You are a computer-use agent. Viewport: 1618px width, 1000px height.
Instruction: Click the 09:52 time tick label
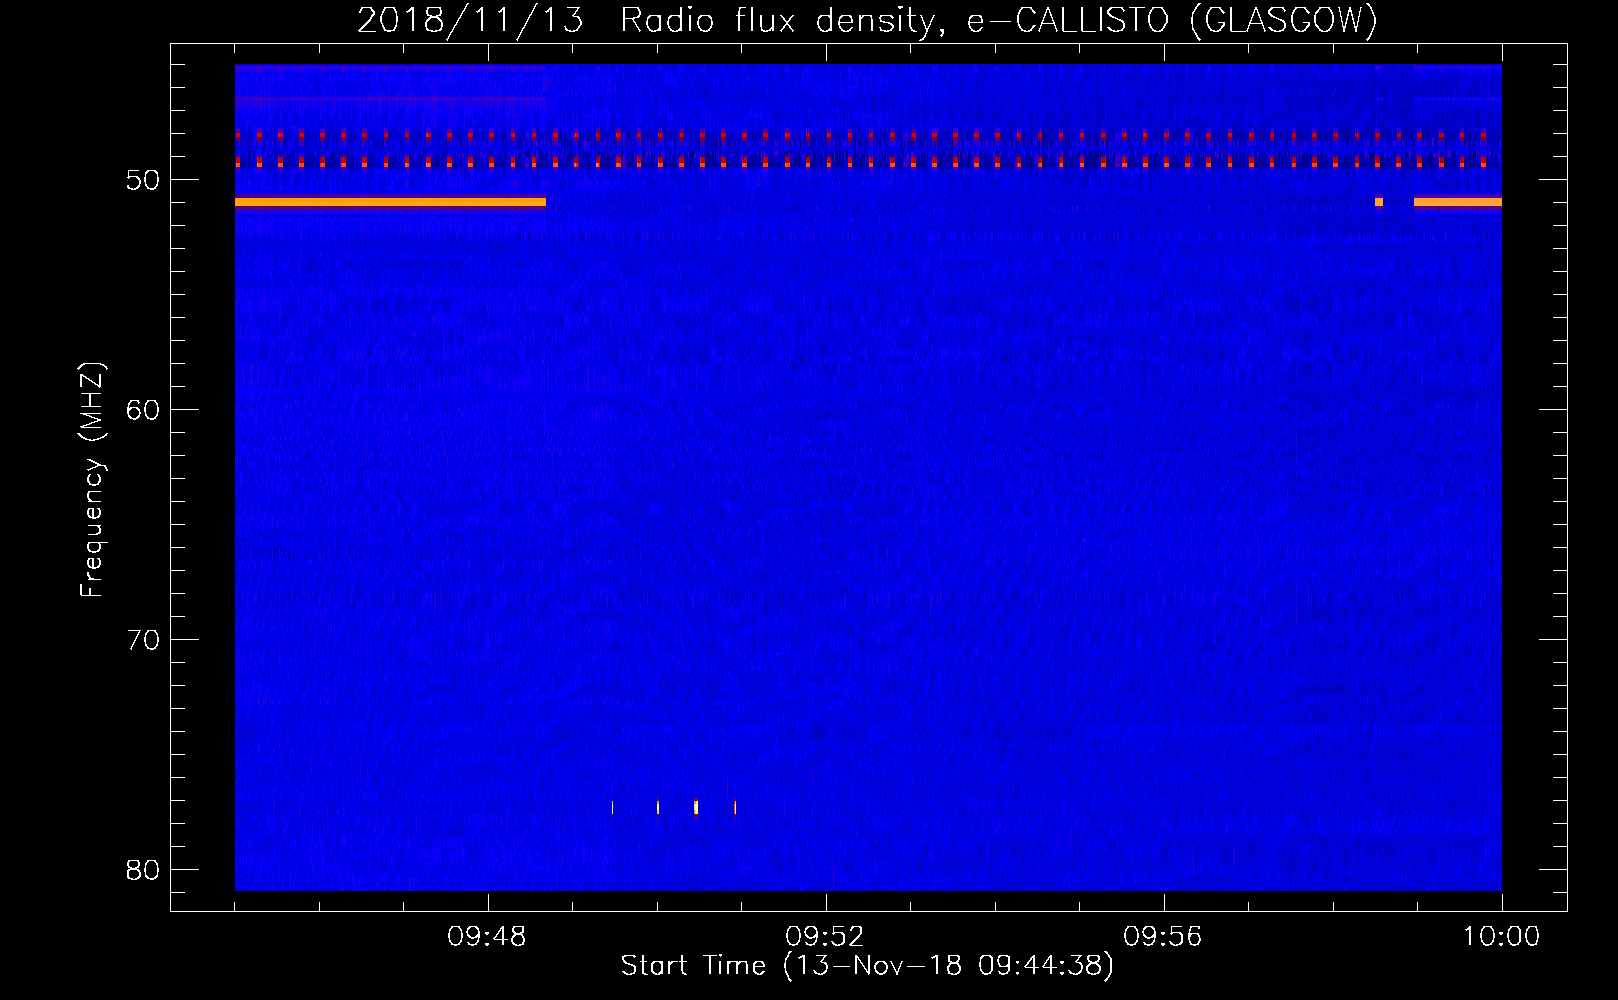tap(825, 937)
